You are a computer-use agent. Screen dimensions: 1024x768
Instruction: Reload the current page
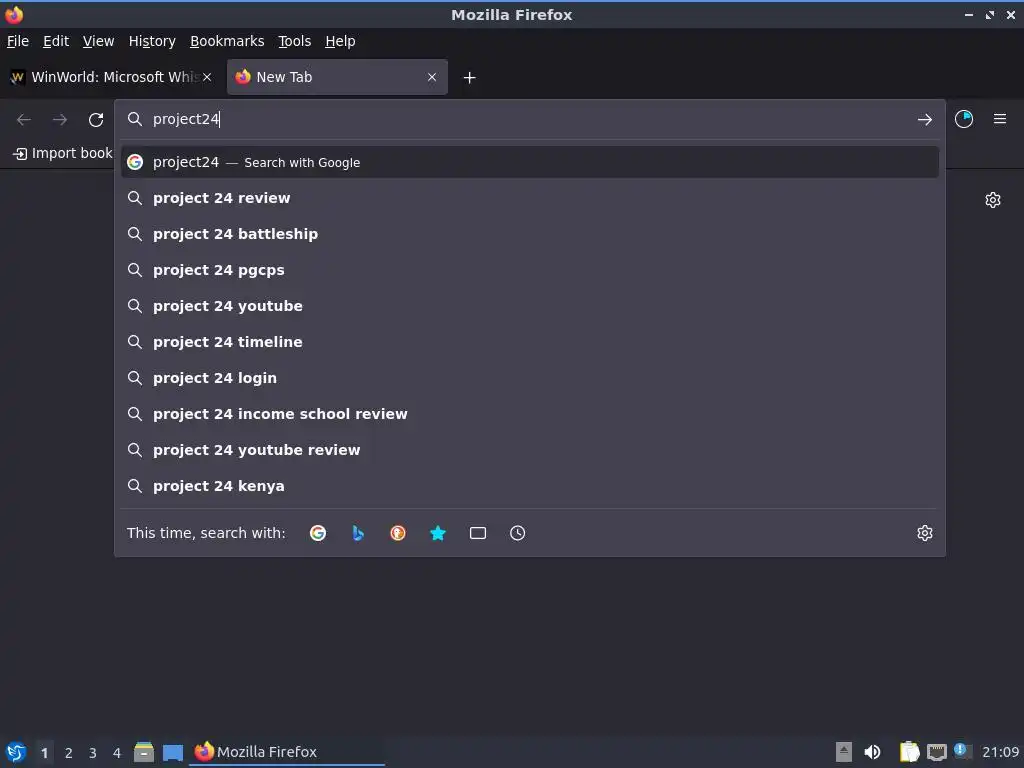[96, 120]
